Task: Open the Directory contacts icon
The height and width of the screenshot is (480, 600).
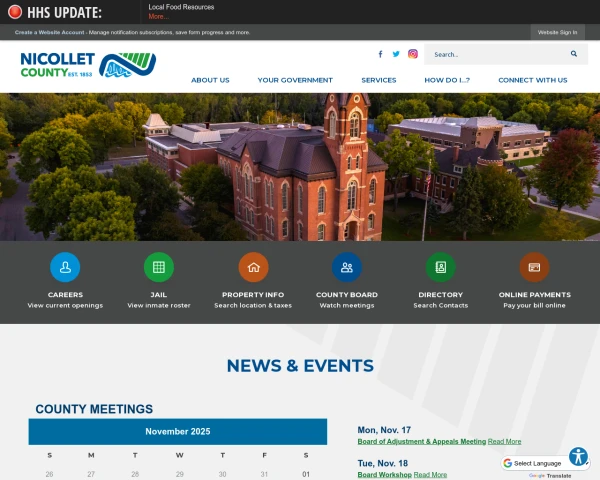Action: [x=441, y=267]
